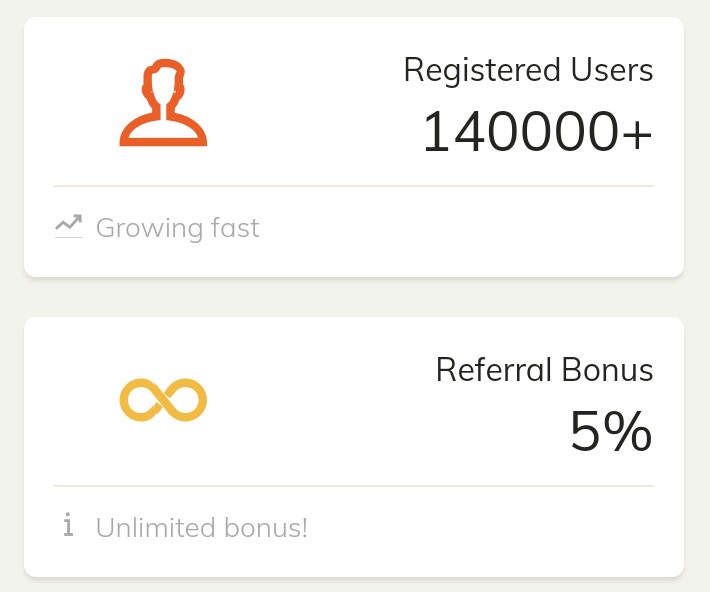This screenshot has height=592, width=710.
Task: Click the divider line above Unlimited bonus
Action: tap(354, 486)
